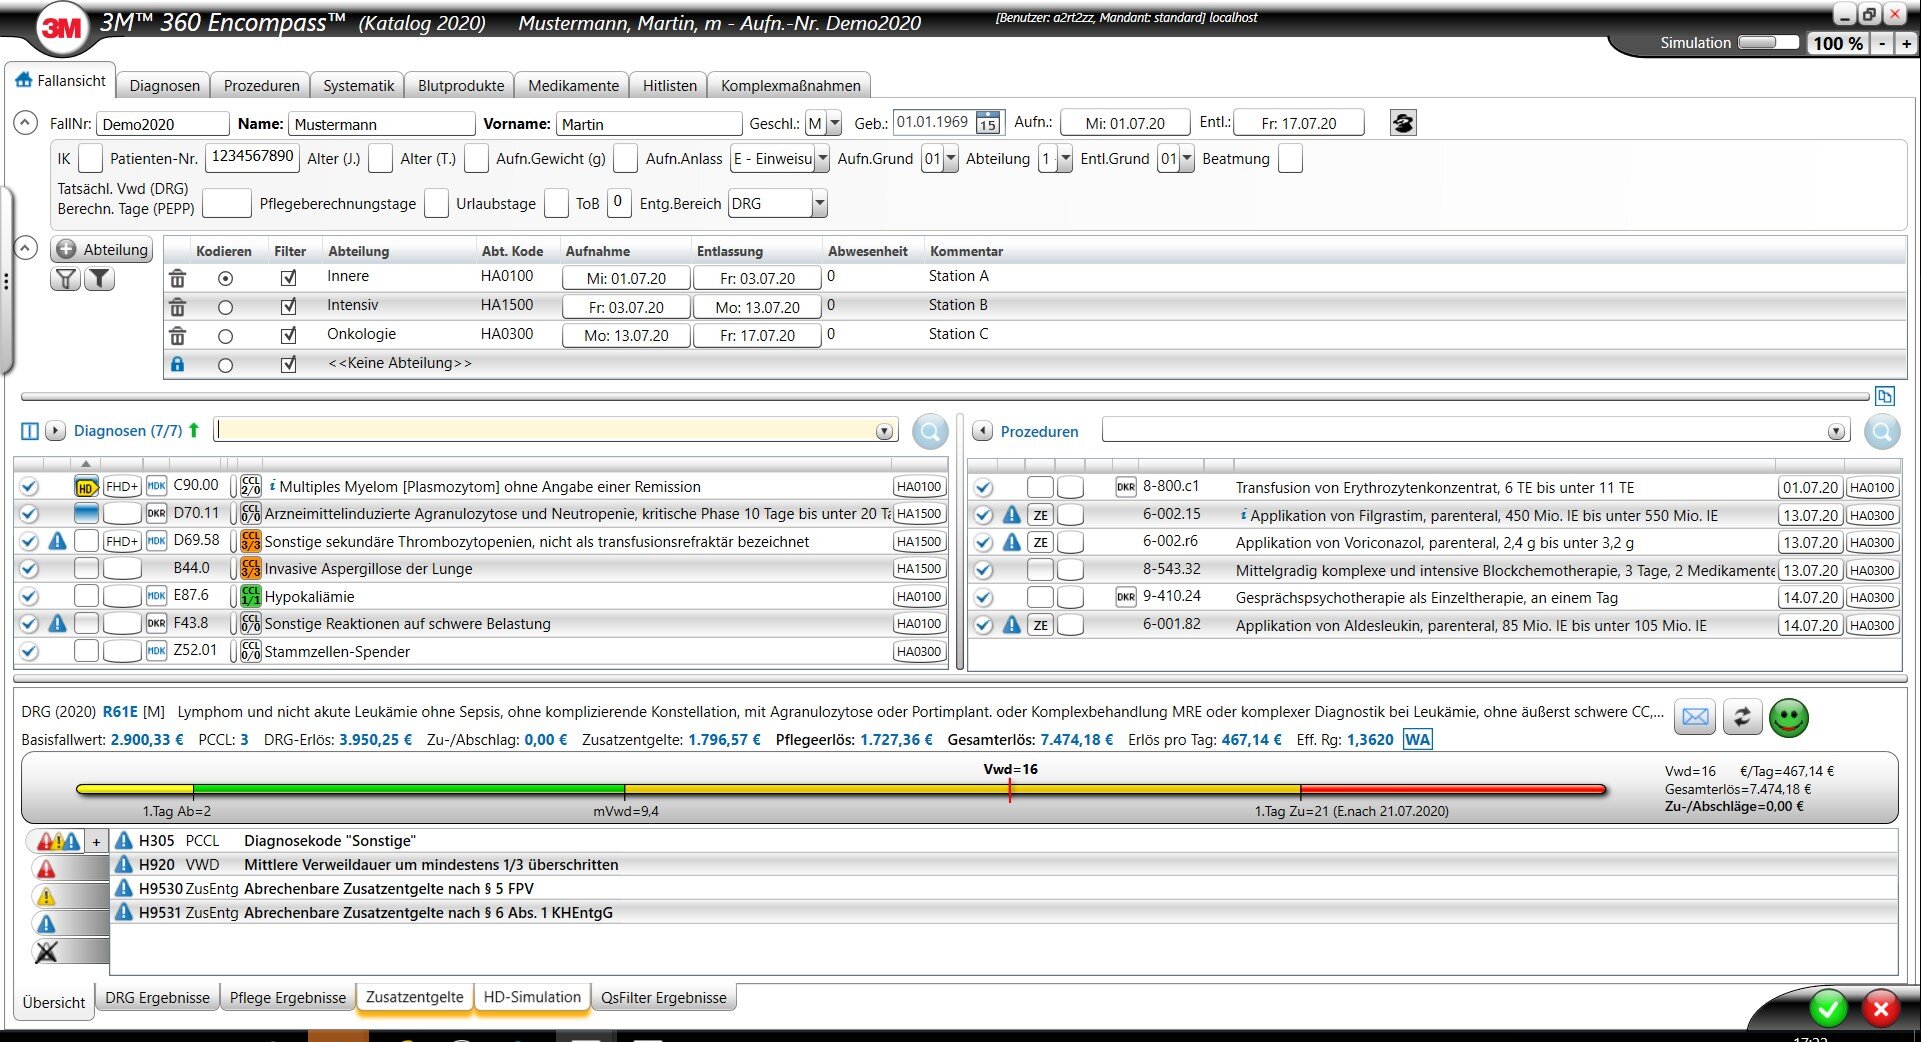Toggle the column layout icon beside Diagnosen
This screenshot has width=1921, height=1042.
pyautogui.click(x=30, y=431)
